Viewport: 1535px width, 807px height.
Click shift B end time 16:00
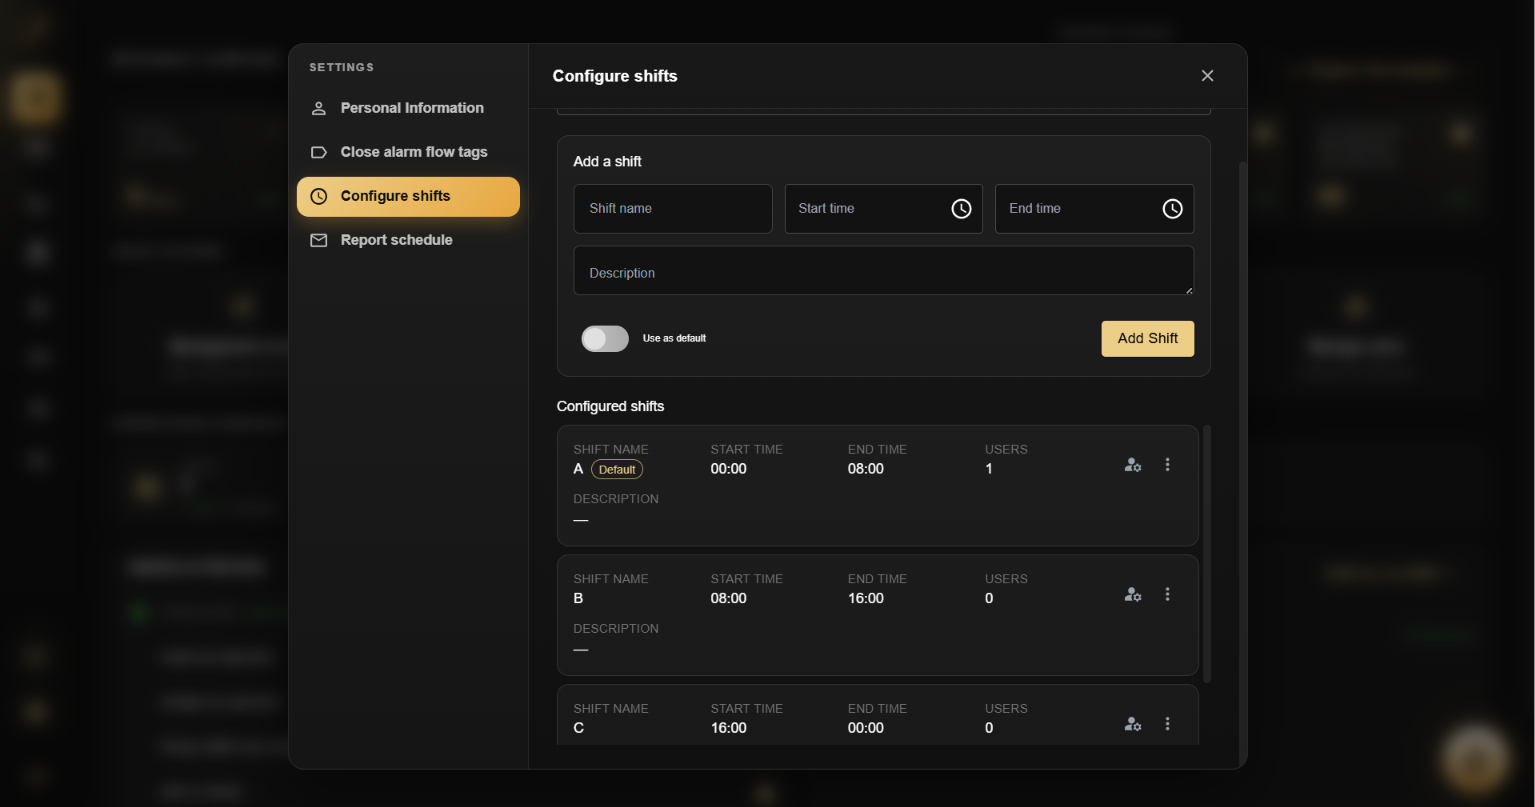[x=866, y=598]
